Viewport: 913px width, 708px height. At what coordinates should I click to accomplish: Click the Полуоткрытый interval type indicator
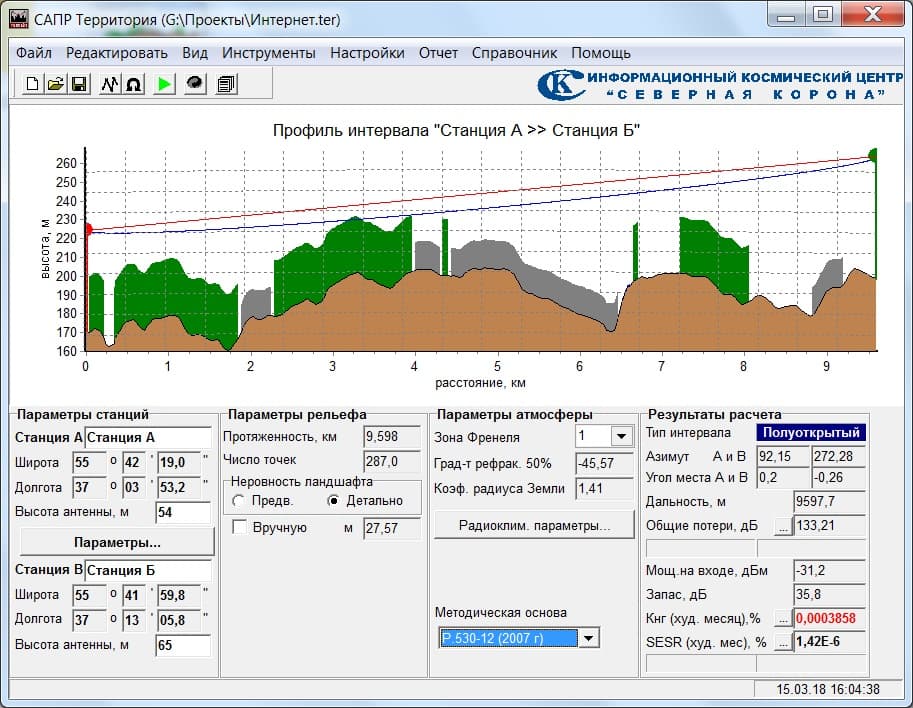click(810, 433)
